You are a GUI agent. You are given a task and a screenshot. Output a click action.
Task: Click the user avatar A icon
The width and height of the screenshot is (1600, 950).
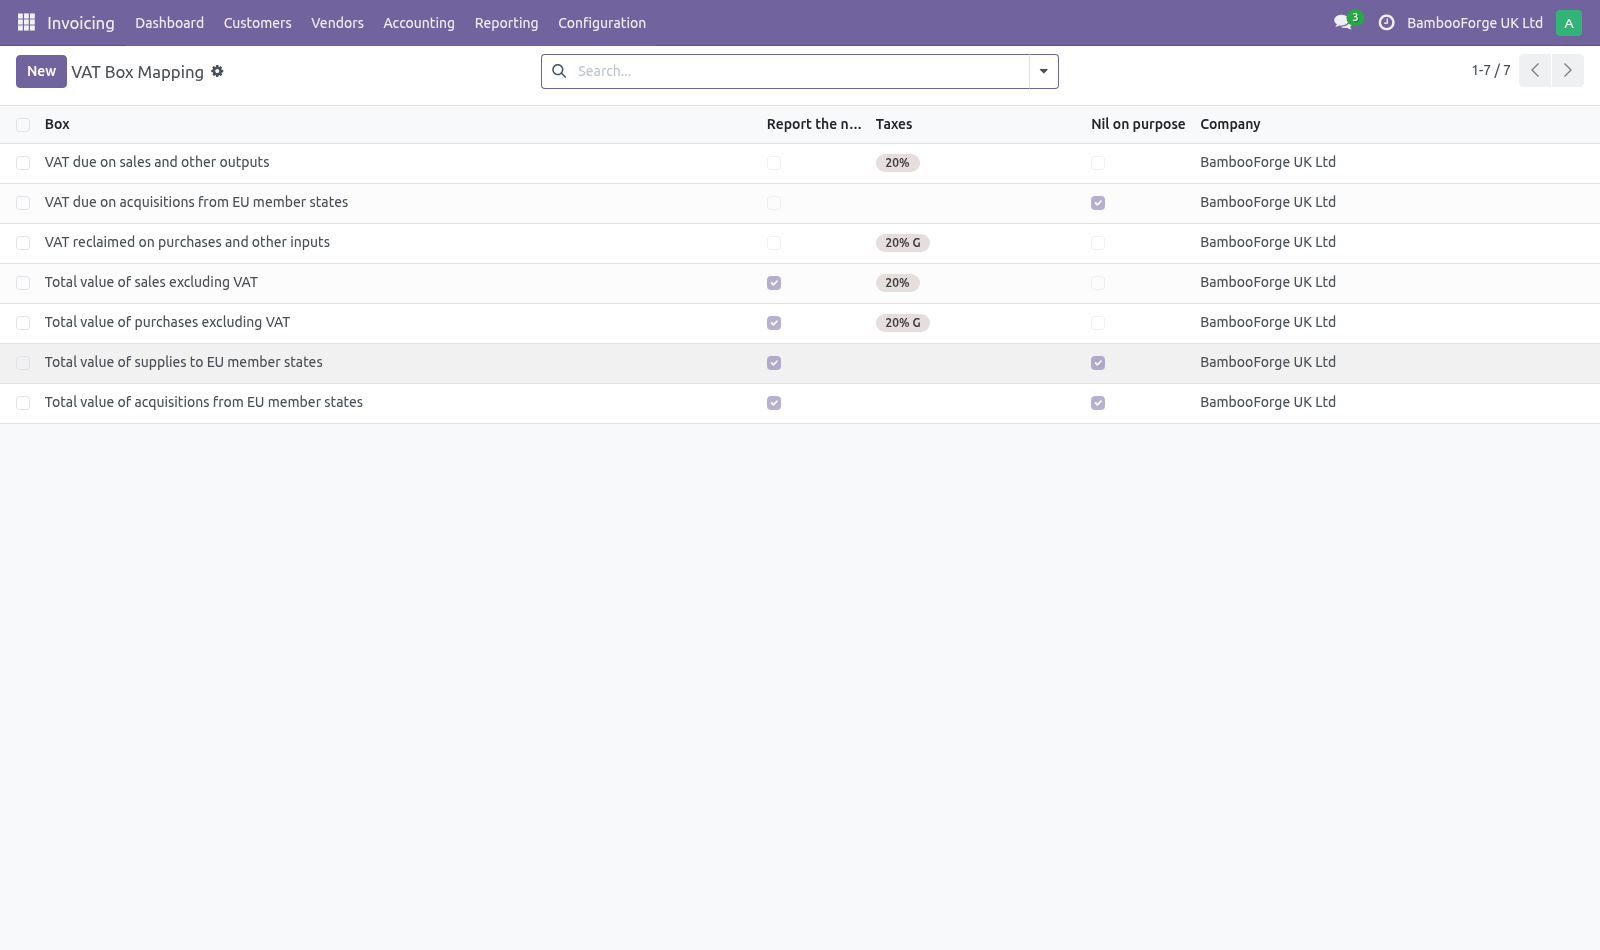(x=1569, y=23)
